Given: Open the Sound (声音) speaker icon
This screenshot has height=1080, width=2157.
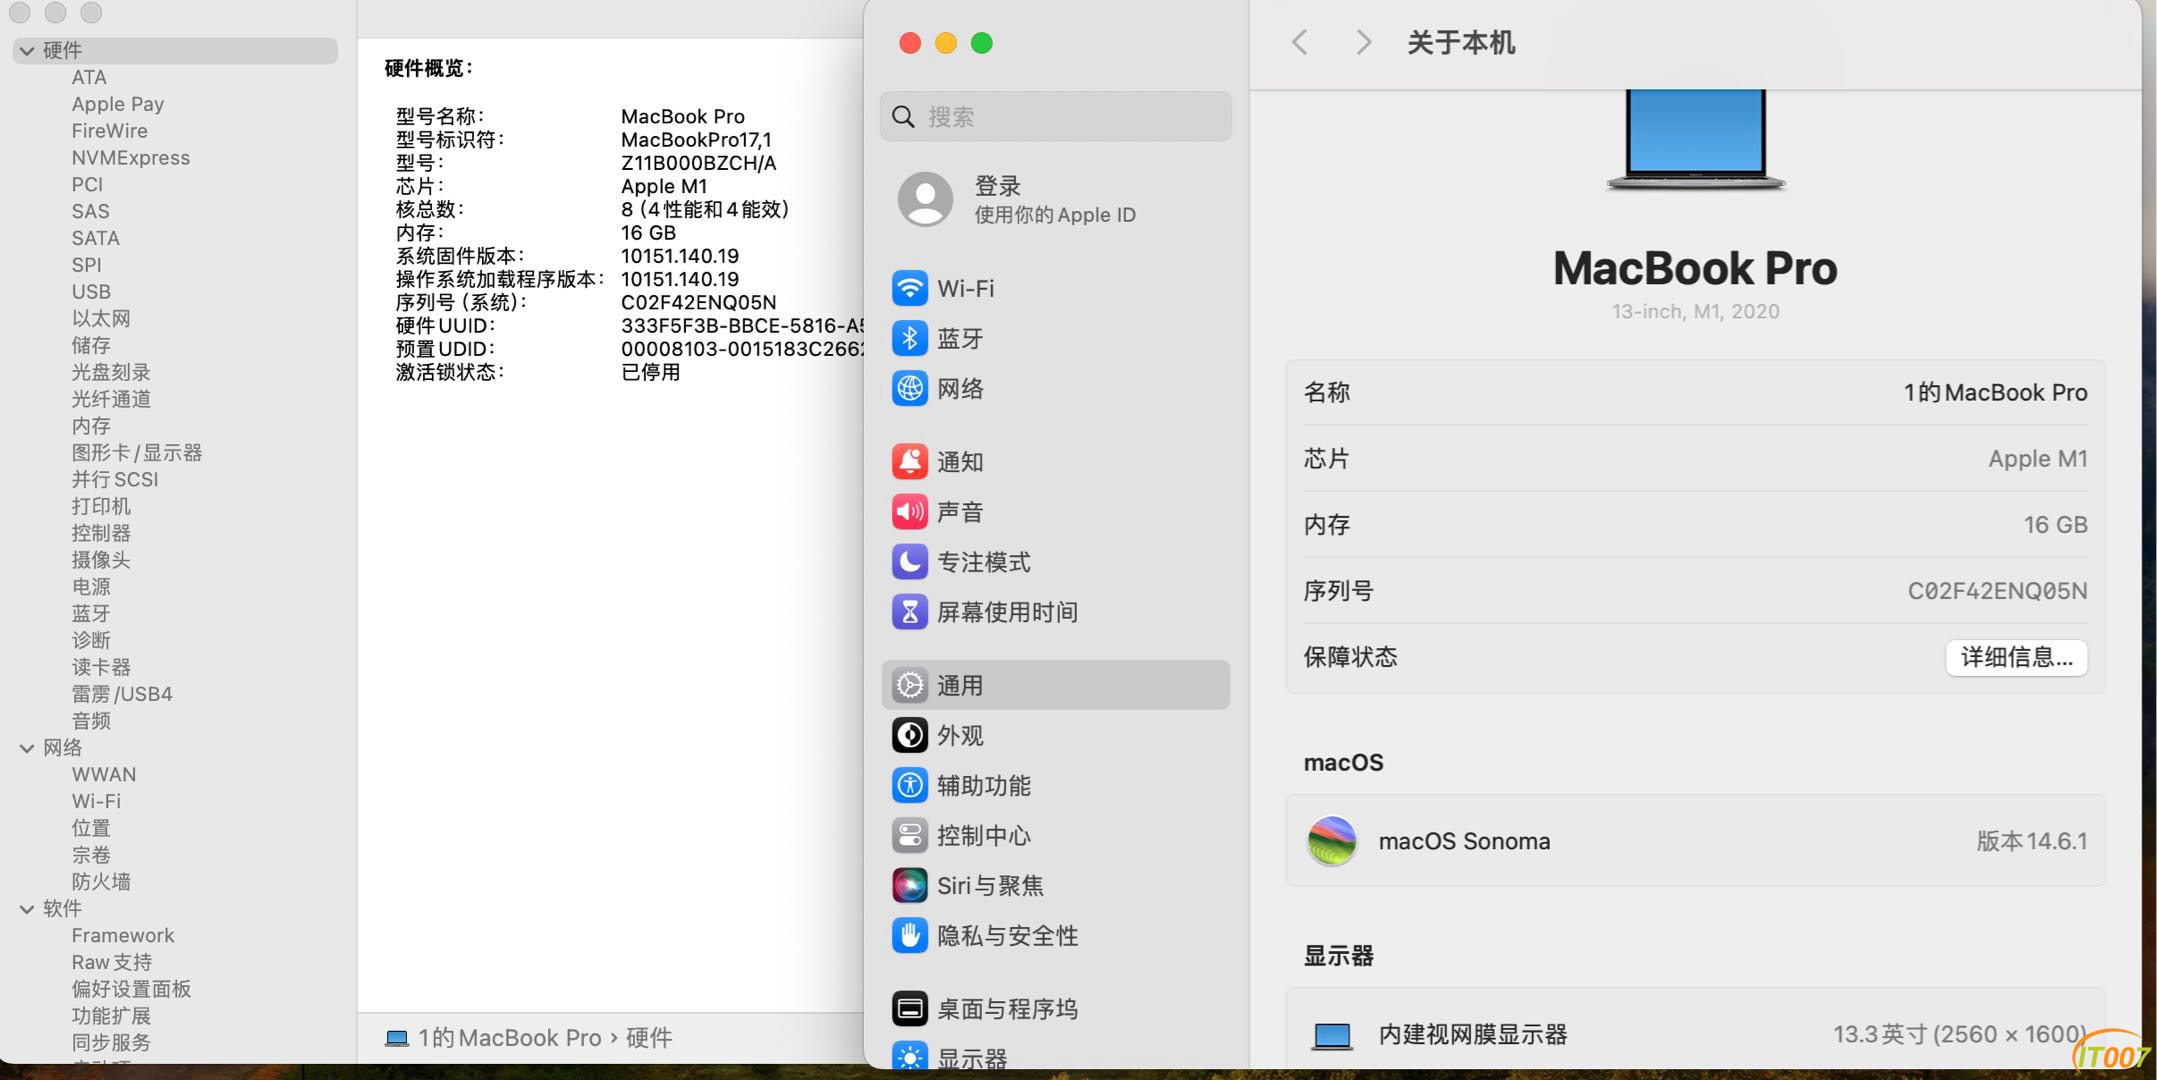Looking at the screenshot, I should 909,511.
